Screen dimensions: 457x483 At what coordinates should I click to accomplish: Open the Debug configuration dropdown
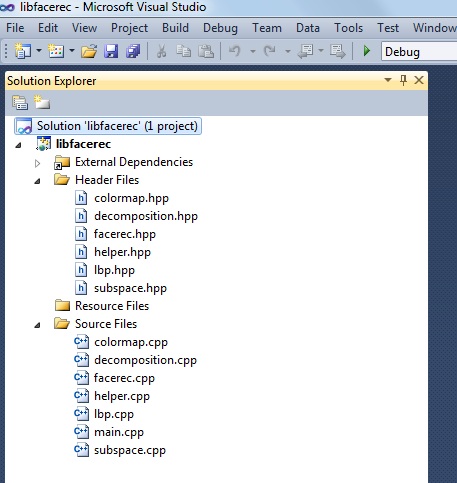pos(419,52)
